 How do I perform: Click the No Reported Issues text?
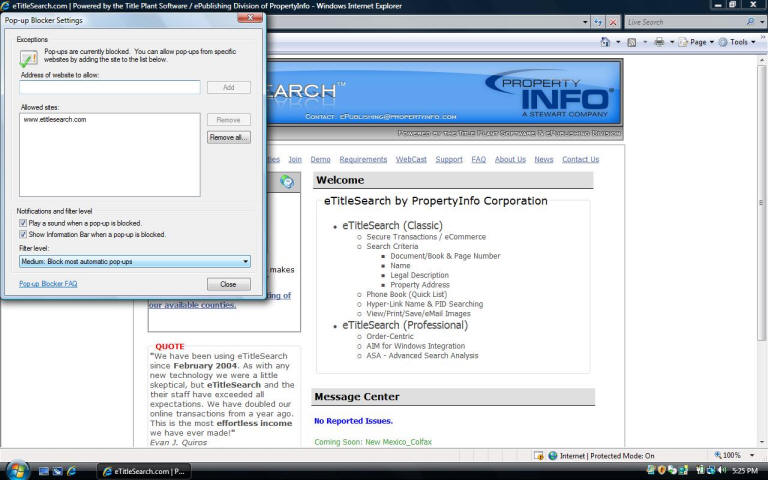353,421
